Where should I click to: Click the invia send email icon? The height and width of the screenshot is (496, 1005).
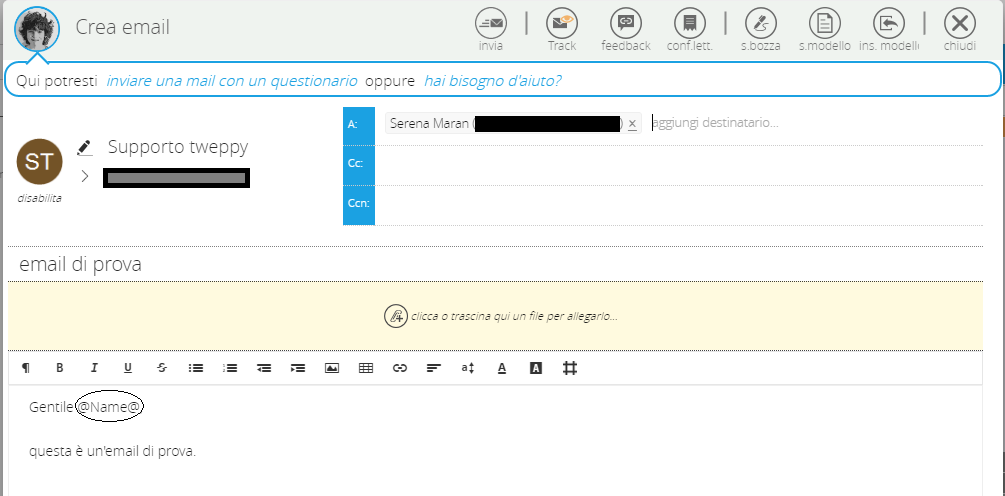click(x=491, y=23)
